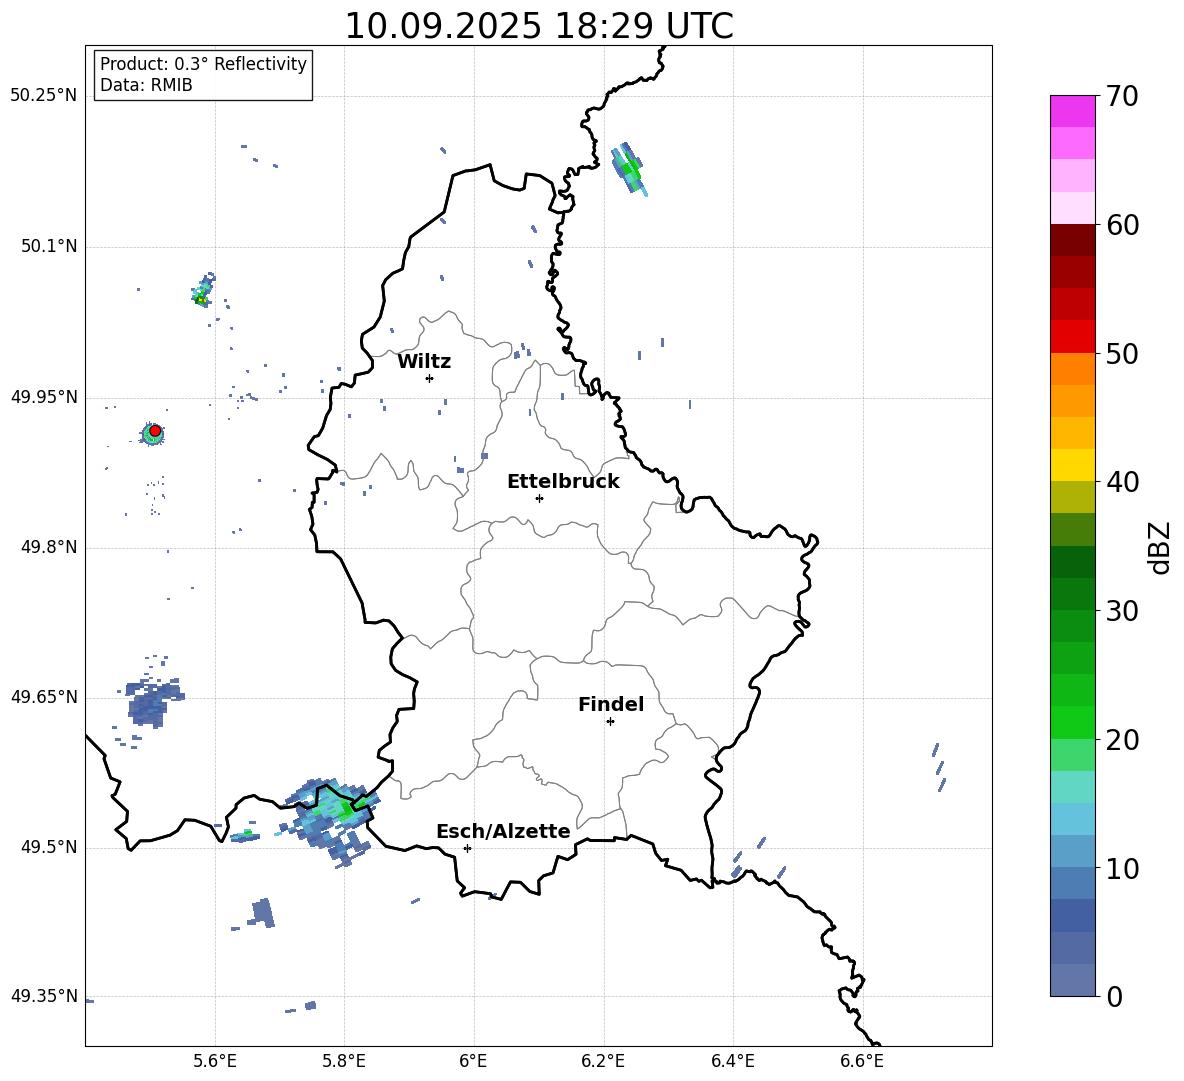This screenshot has height=1081, width=1184.
Task: Click the title '10.09.2025 18:29 UTC'
Action: 538,26
